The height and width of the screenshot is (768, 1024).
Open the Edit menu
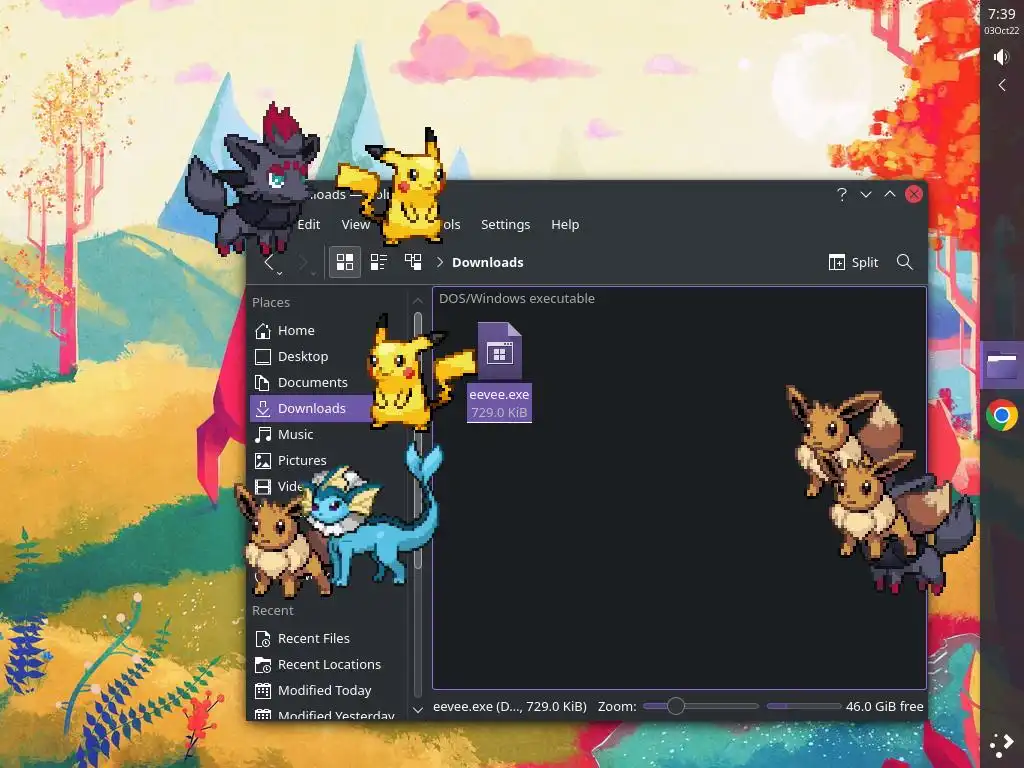[x=308, y=225]
